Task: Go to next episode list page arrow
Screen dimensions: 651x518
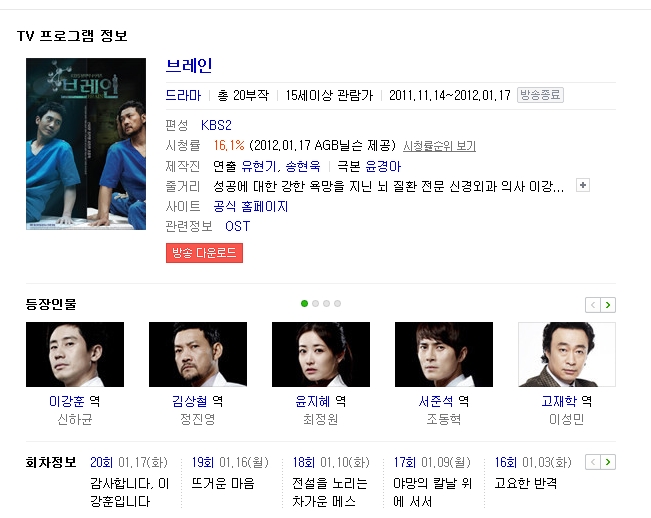Action: tap(608, 462)
